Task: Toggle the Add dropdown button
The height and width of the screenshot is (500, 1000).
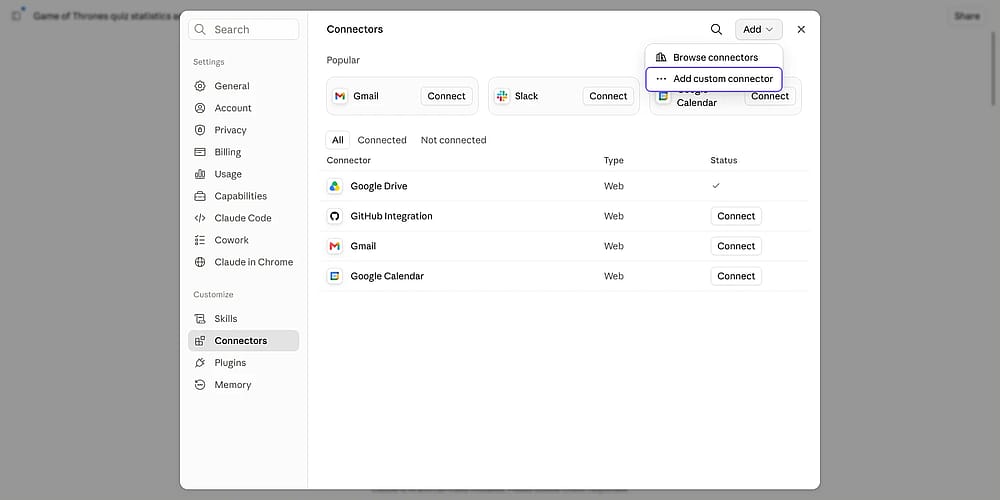Action: click(x=758, y=29)
